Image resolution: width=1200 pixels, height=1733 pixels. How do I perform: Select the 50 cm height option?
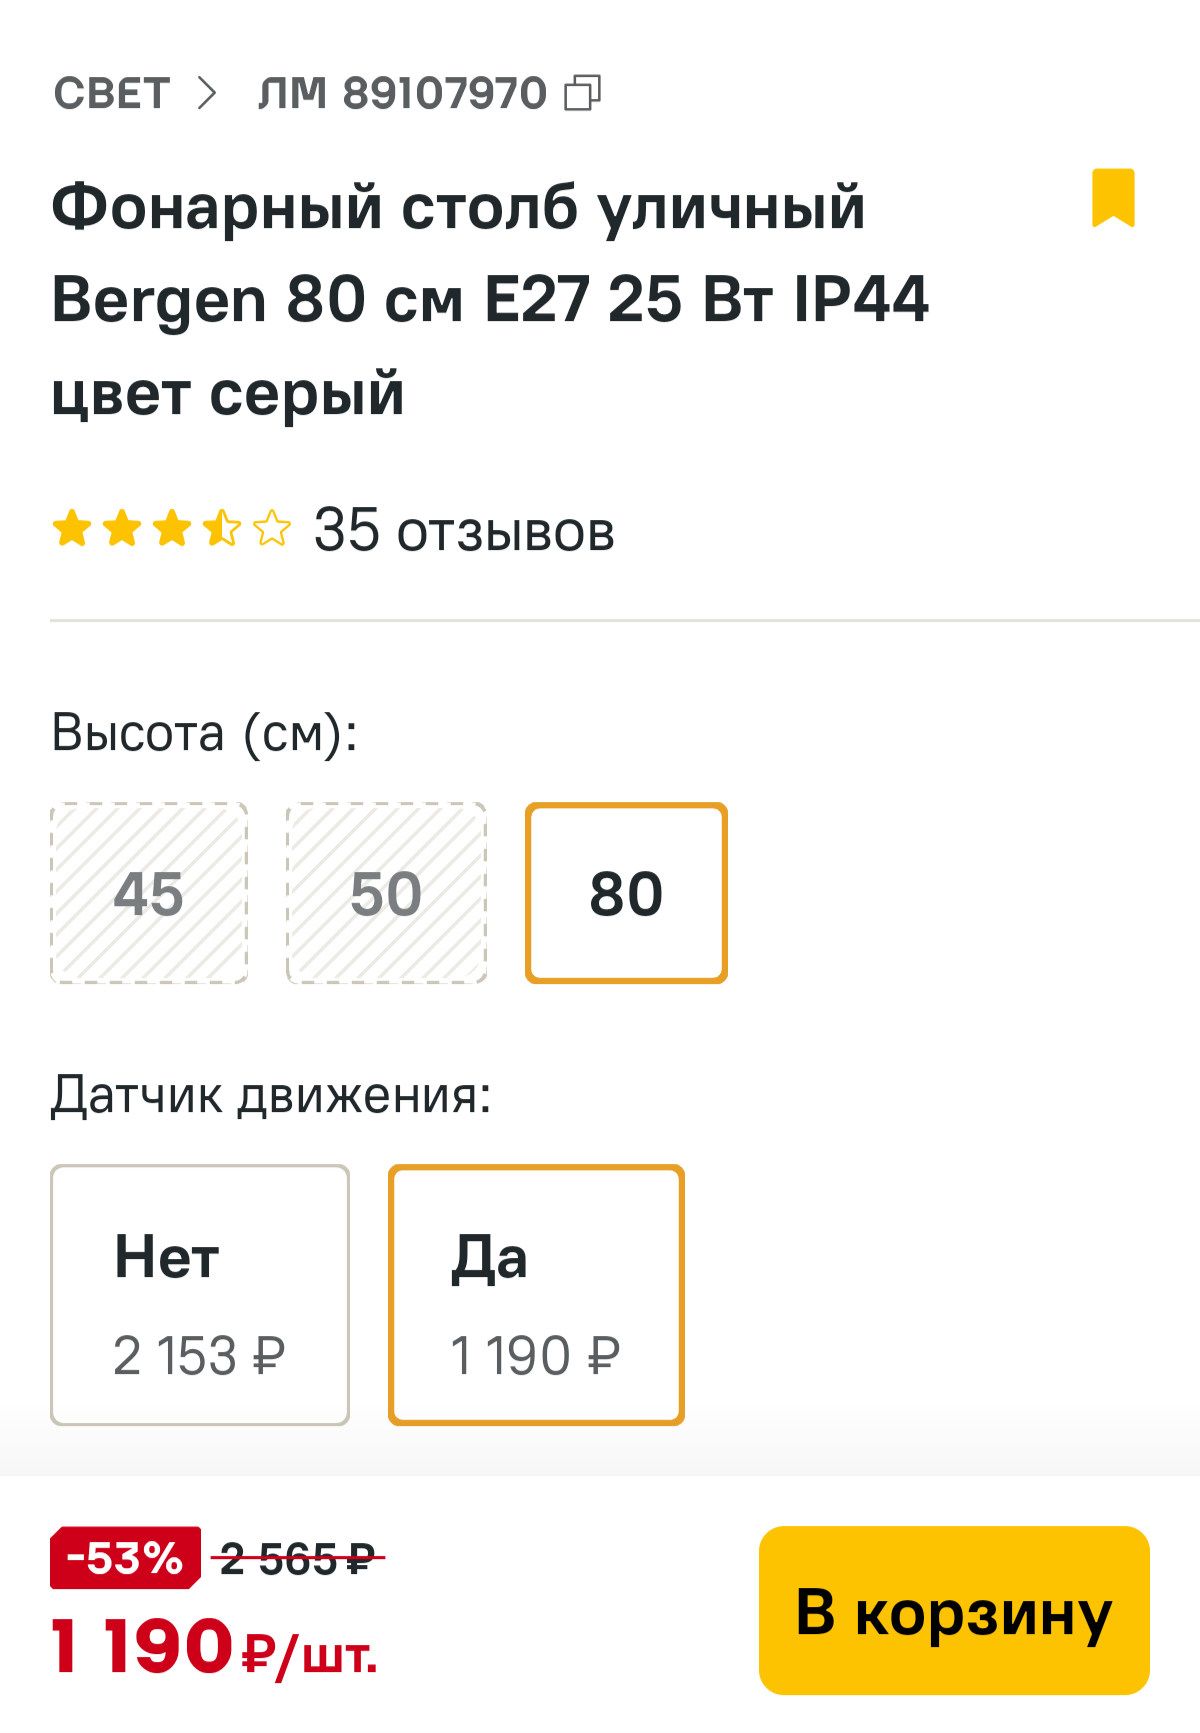pos(386,893)
